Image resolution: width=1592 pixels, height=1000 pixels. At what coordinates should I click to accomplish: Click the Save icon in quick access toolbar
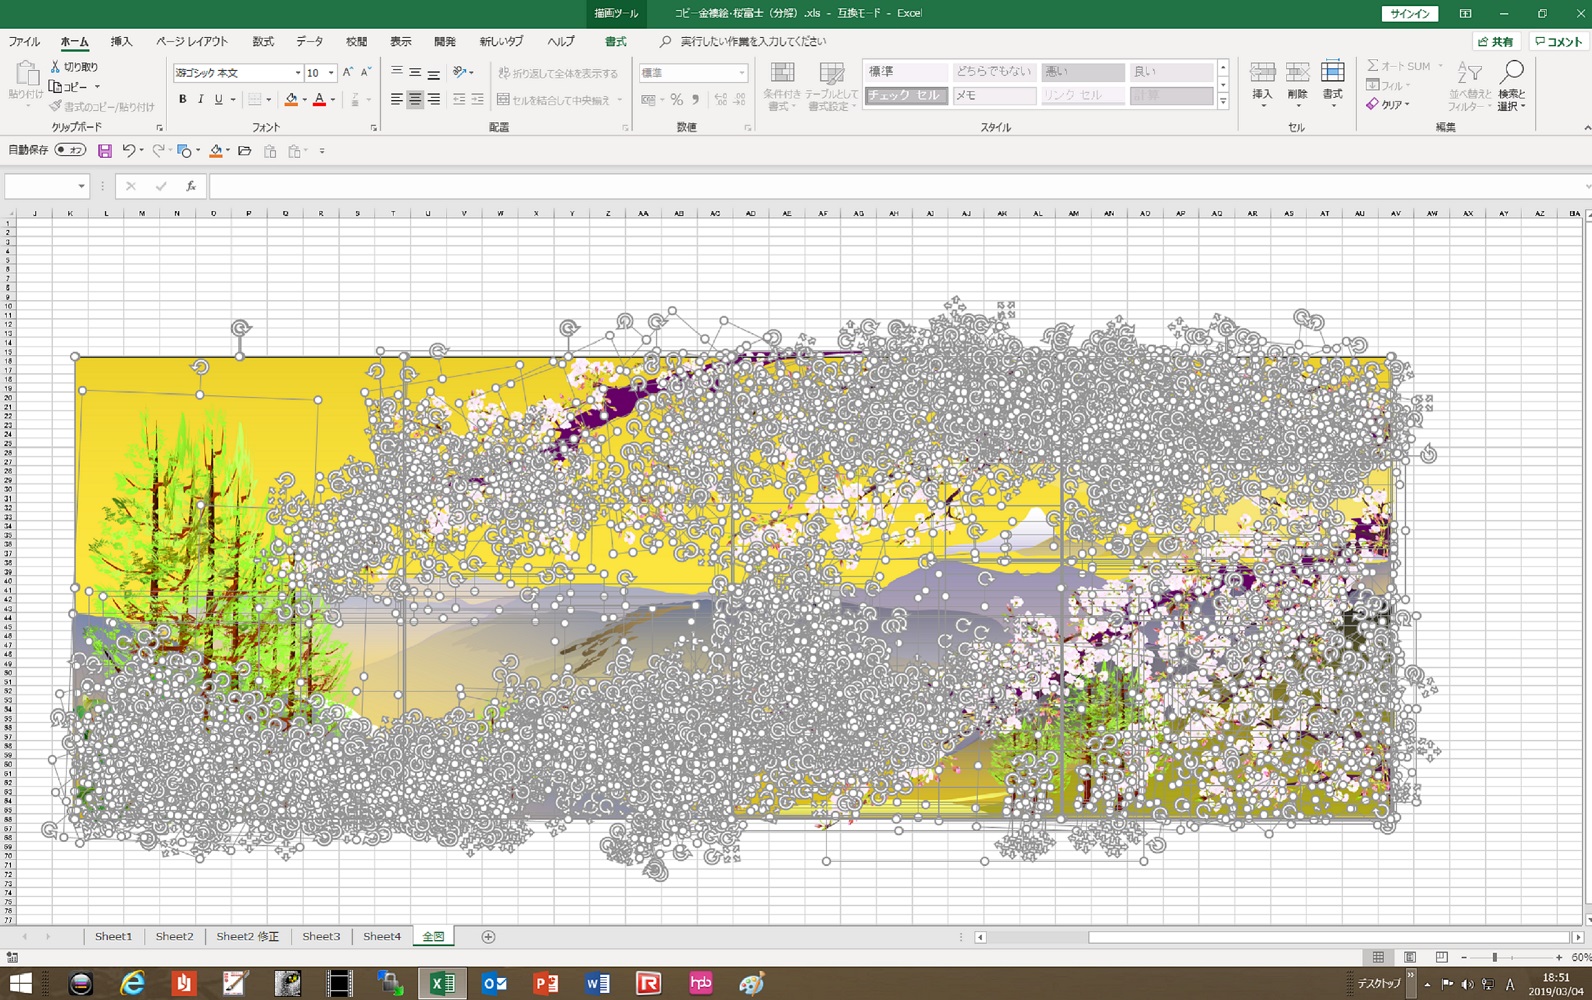[105, 151]
